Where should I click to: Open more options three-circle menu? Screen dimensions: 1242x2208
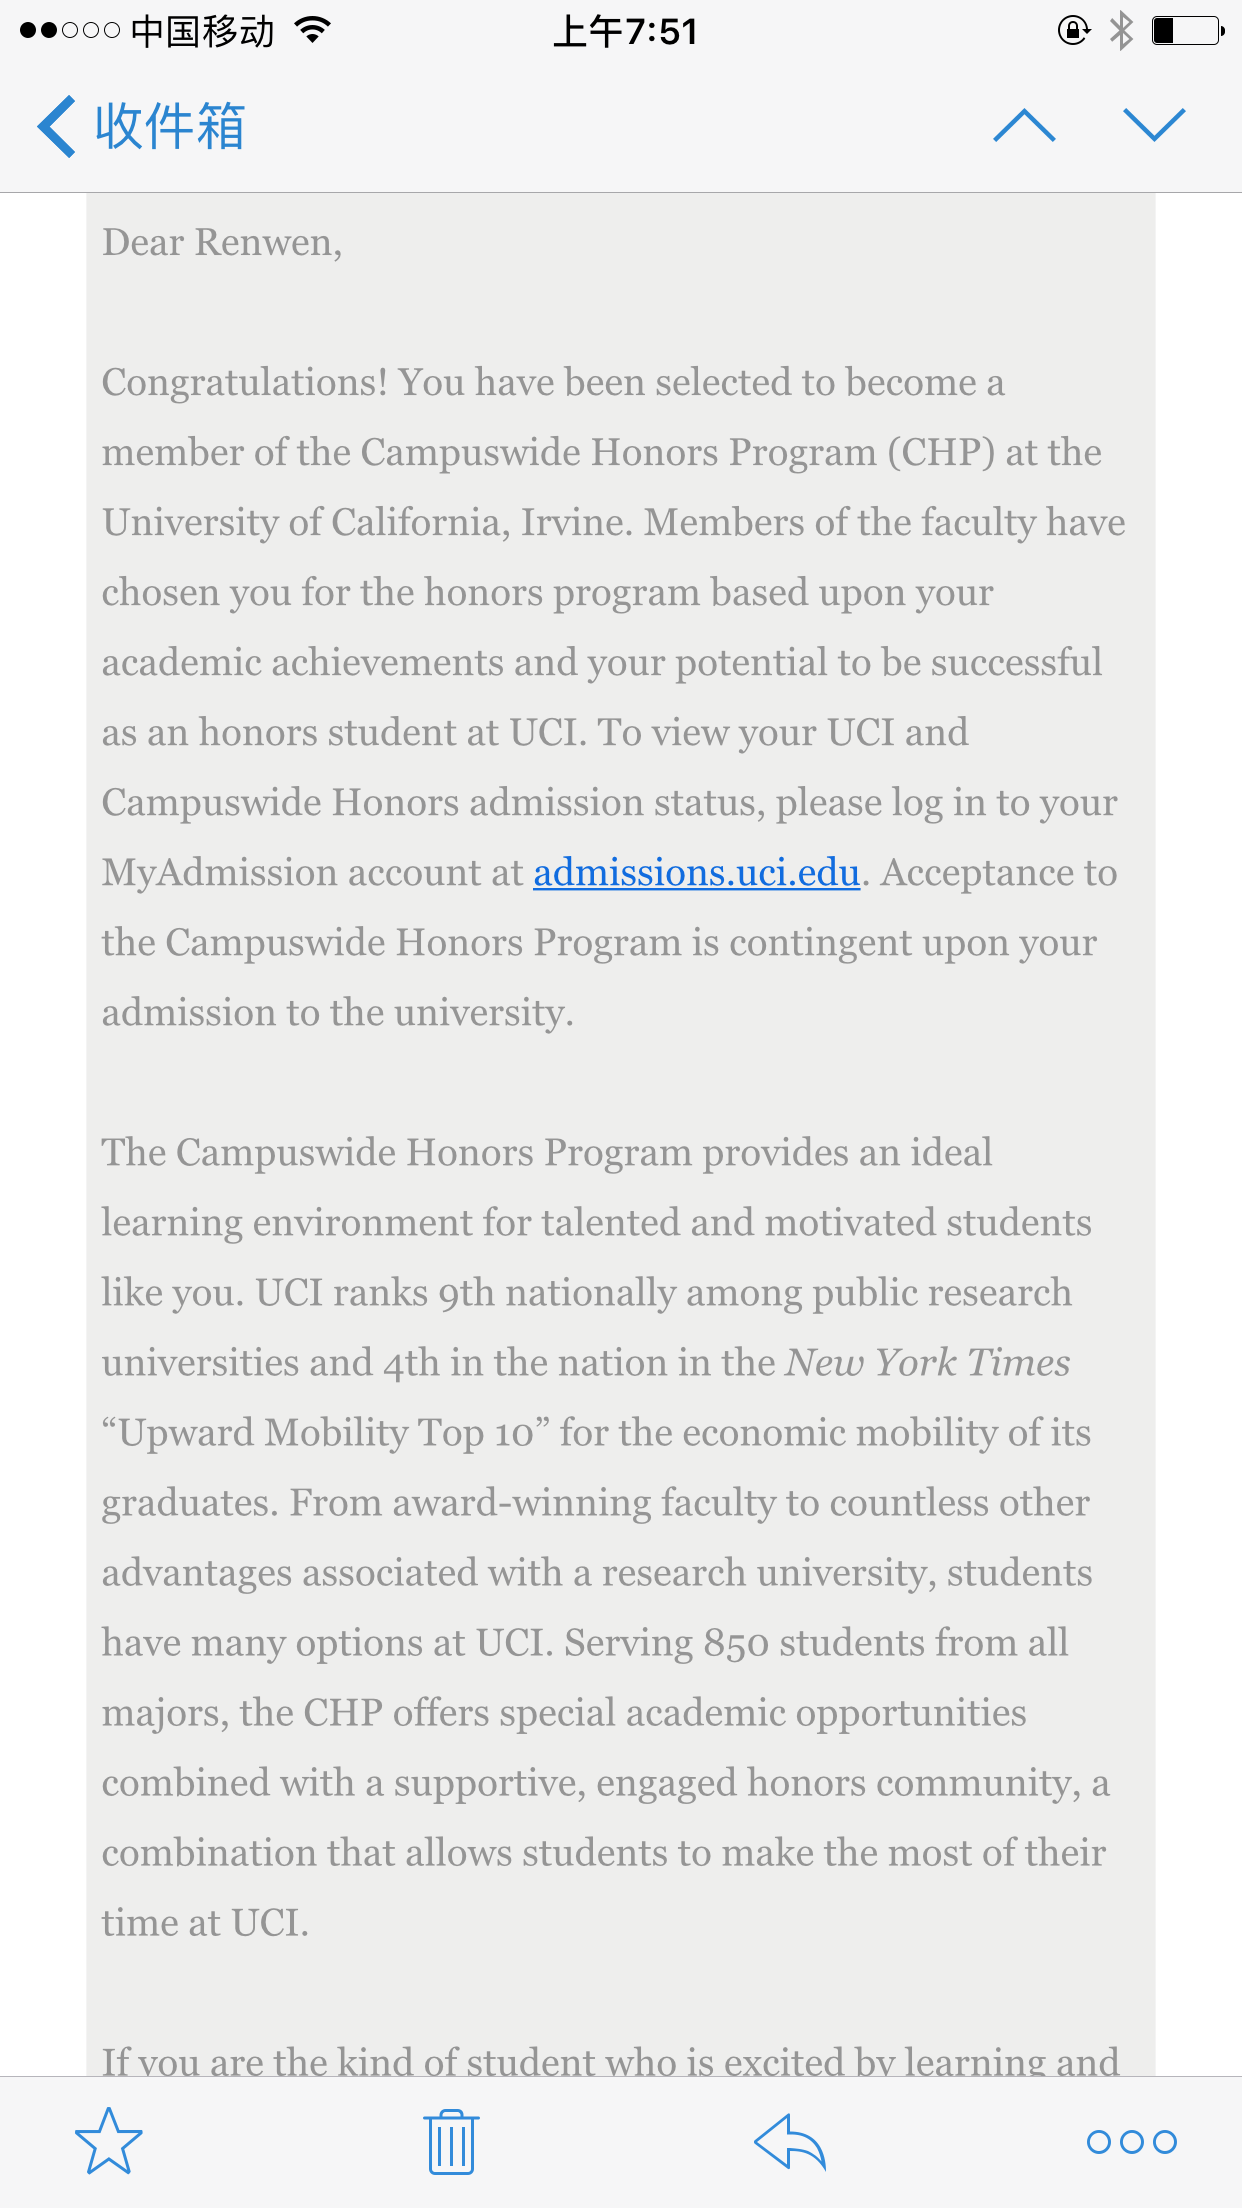[1131, 2141]
